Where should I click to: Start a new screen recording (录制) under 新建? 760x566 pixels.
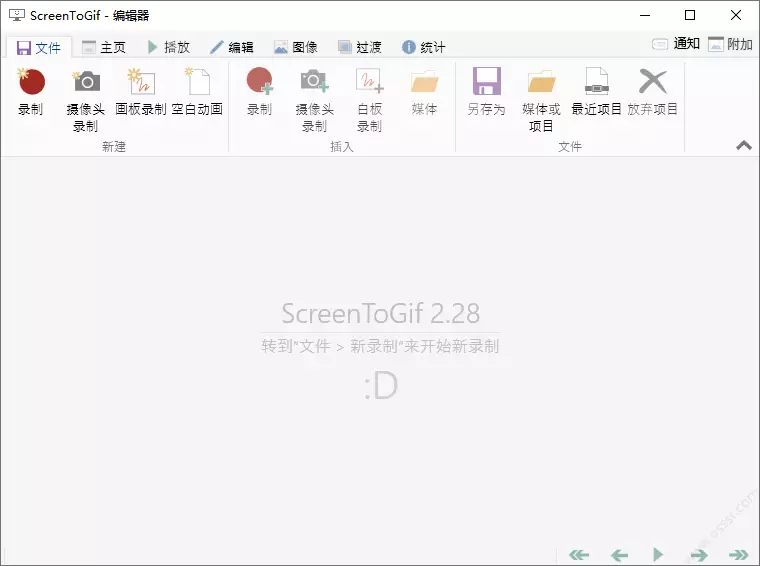click(31, 92)
